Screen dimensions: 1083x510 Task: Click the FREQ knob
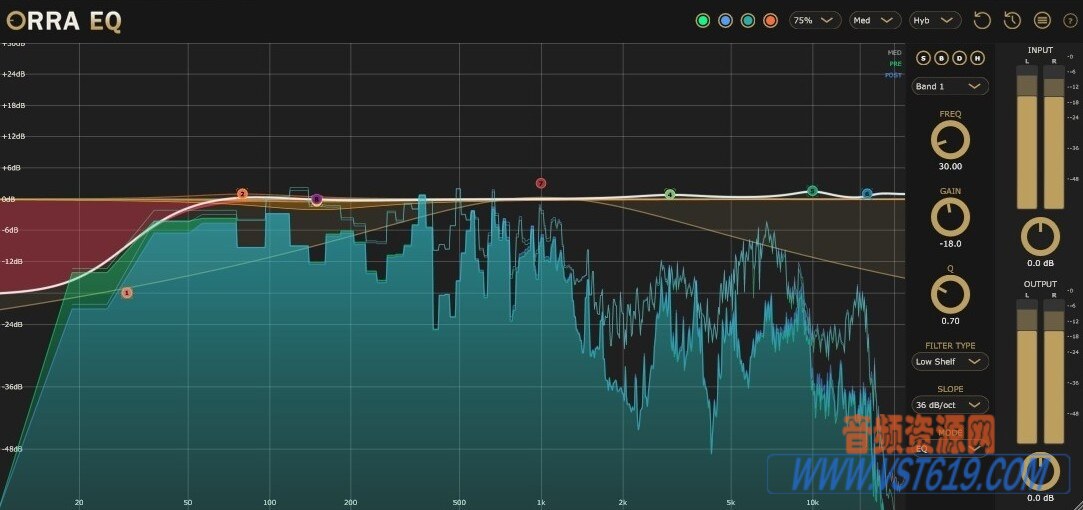click(950, 140)
